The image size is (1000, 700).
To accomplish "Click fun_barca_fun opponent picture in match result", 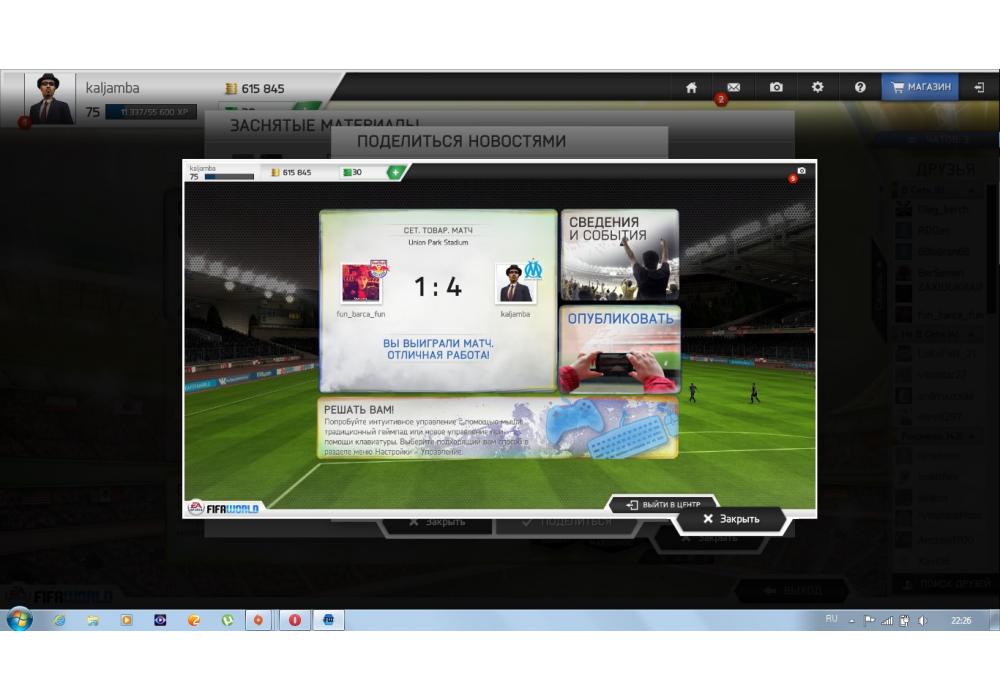I will pyautogui.click(x=361, y=284).
